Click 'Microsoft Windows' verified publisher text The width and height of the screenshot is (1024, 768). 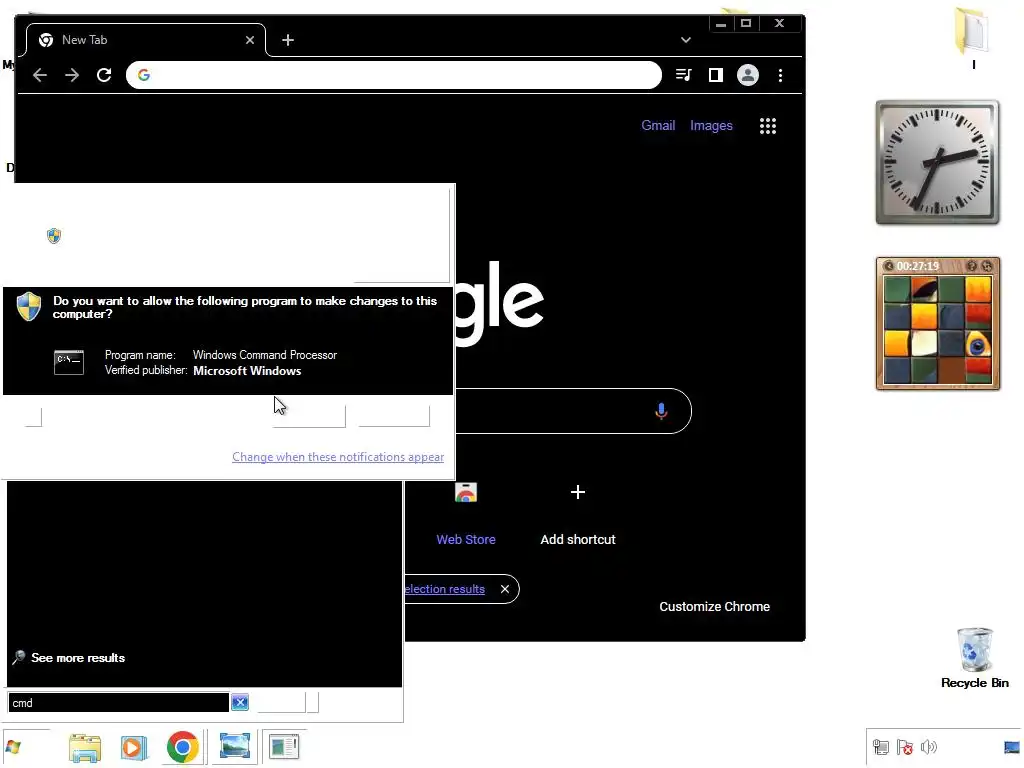tap(247, 371)
